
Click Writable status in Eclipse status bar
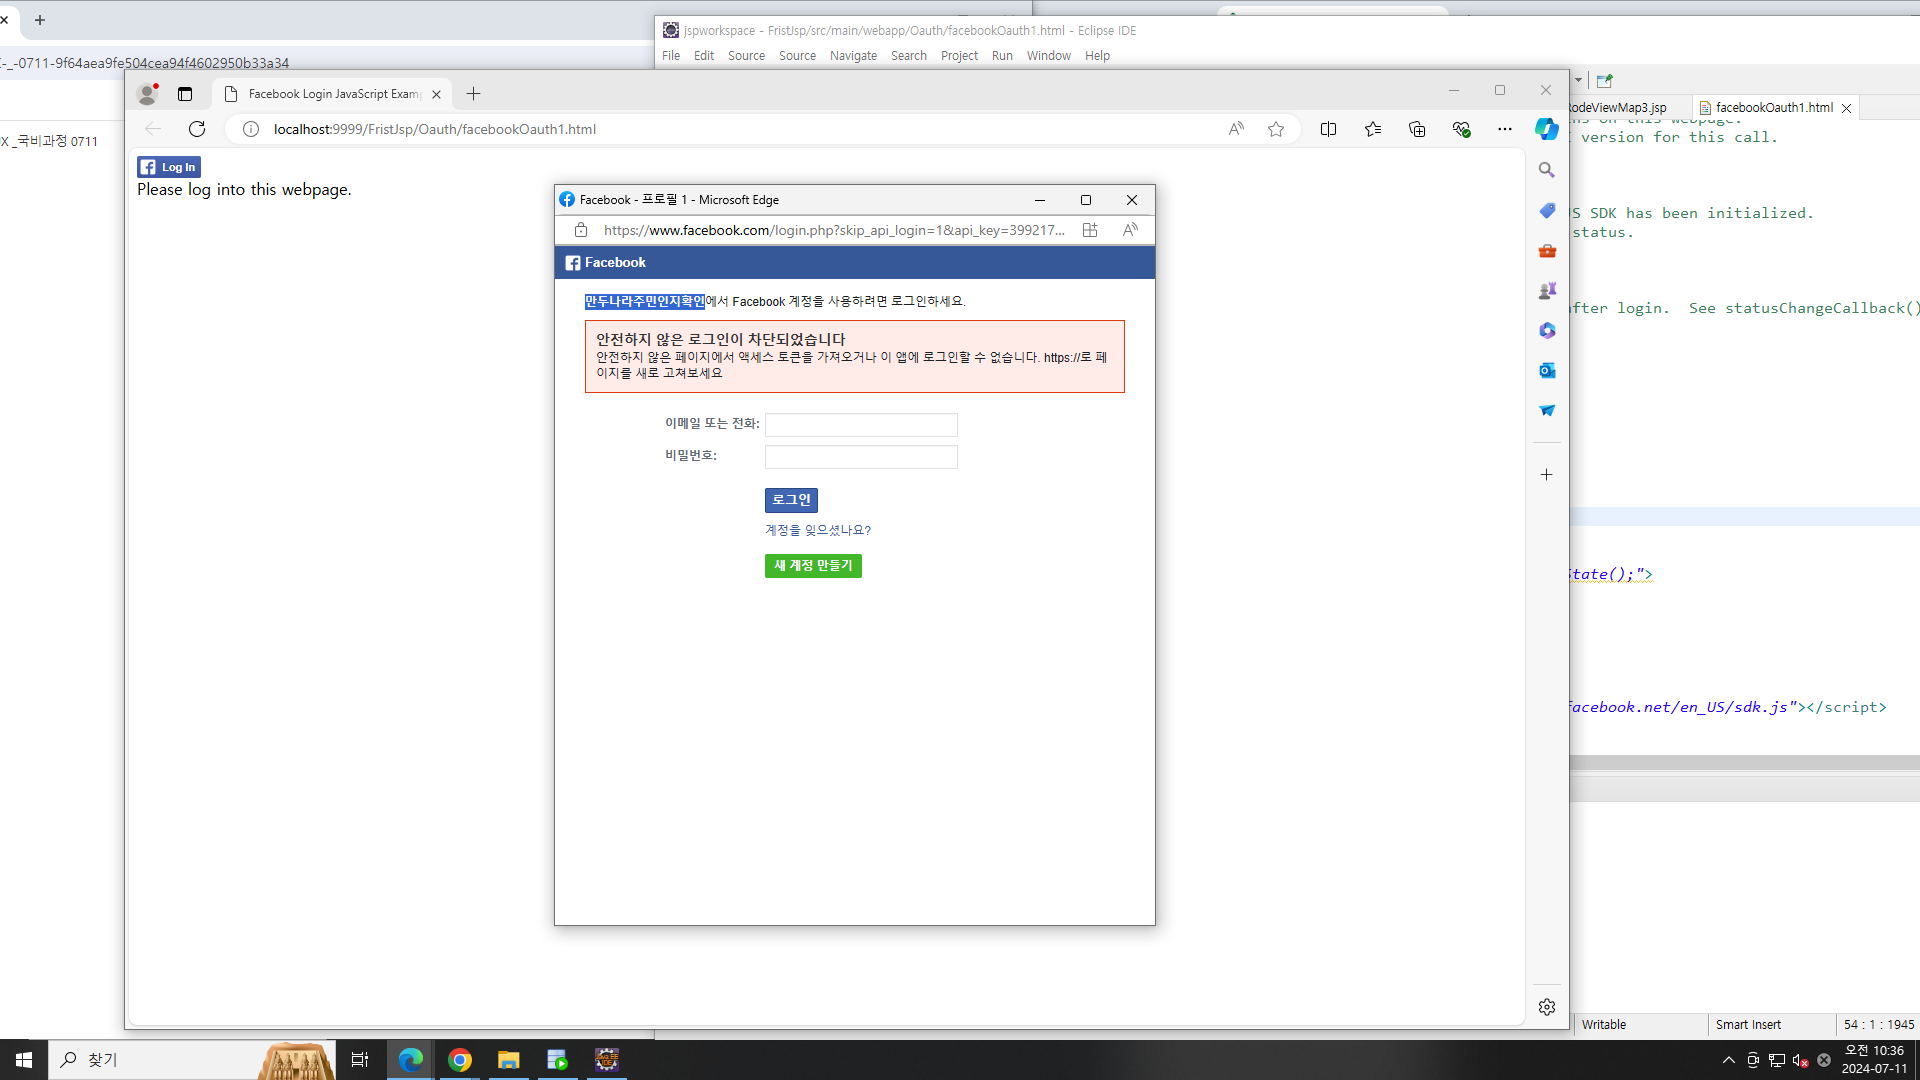[x=1604, y=1025]
